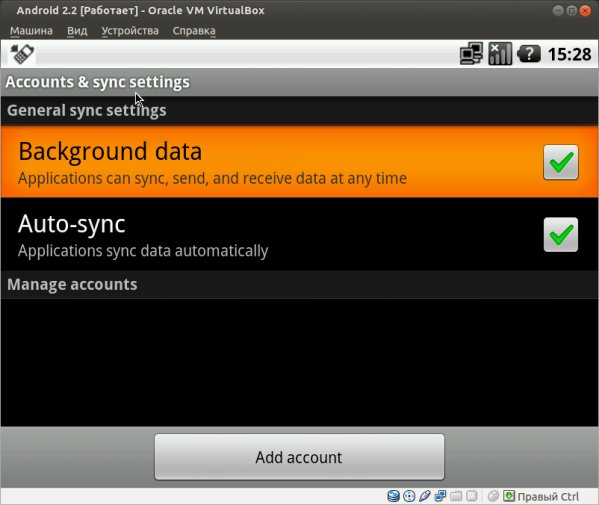Uncheck the Background data checkbox
Viewport: 599px width, 505px height.
coord(561,162)
